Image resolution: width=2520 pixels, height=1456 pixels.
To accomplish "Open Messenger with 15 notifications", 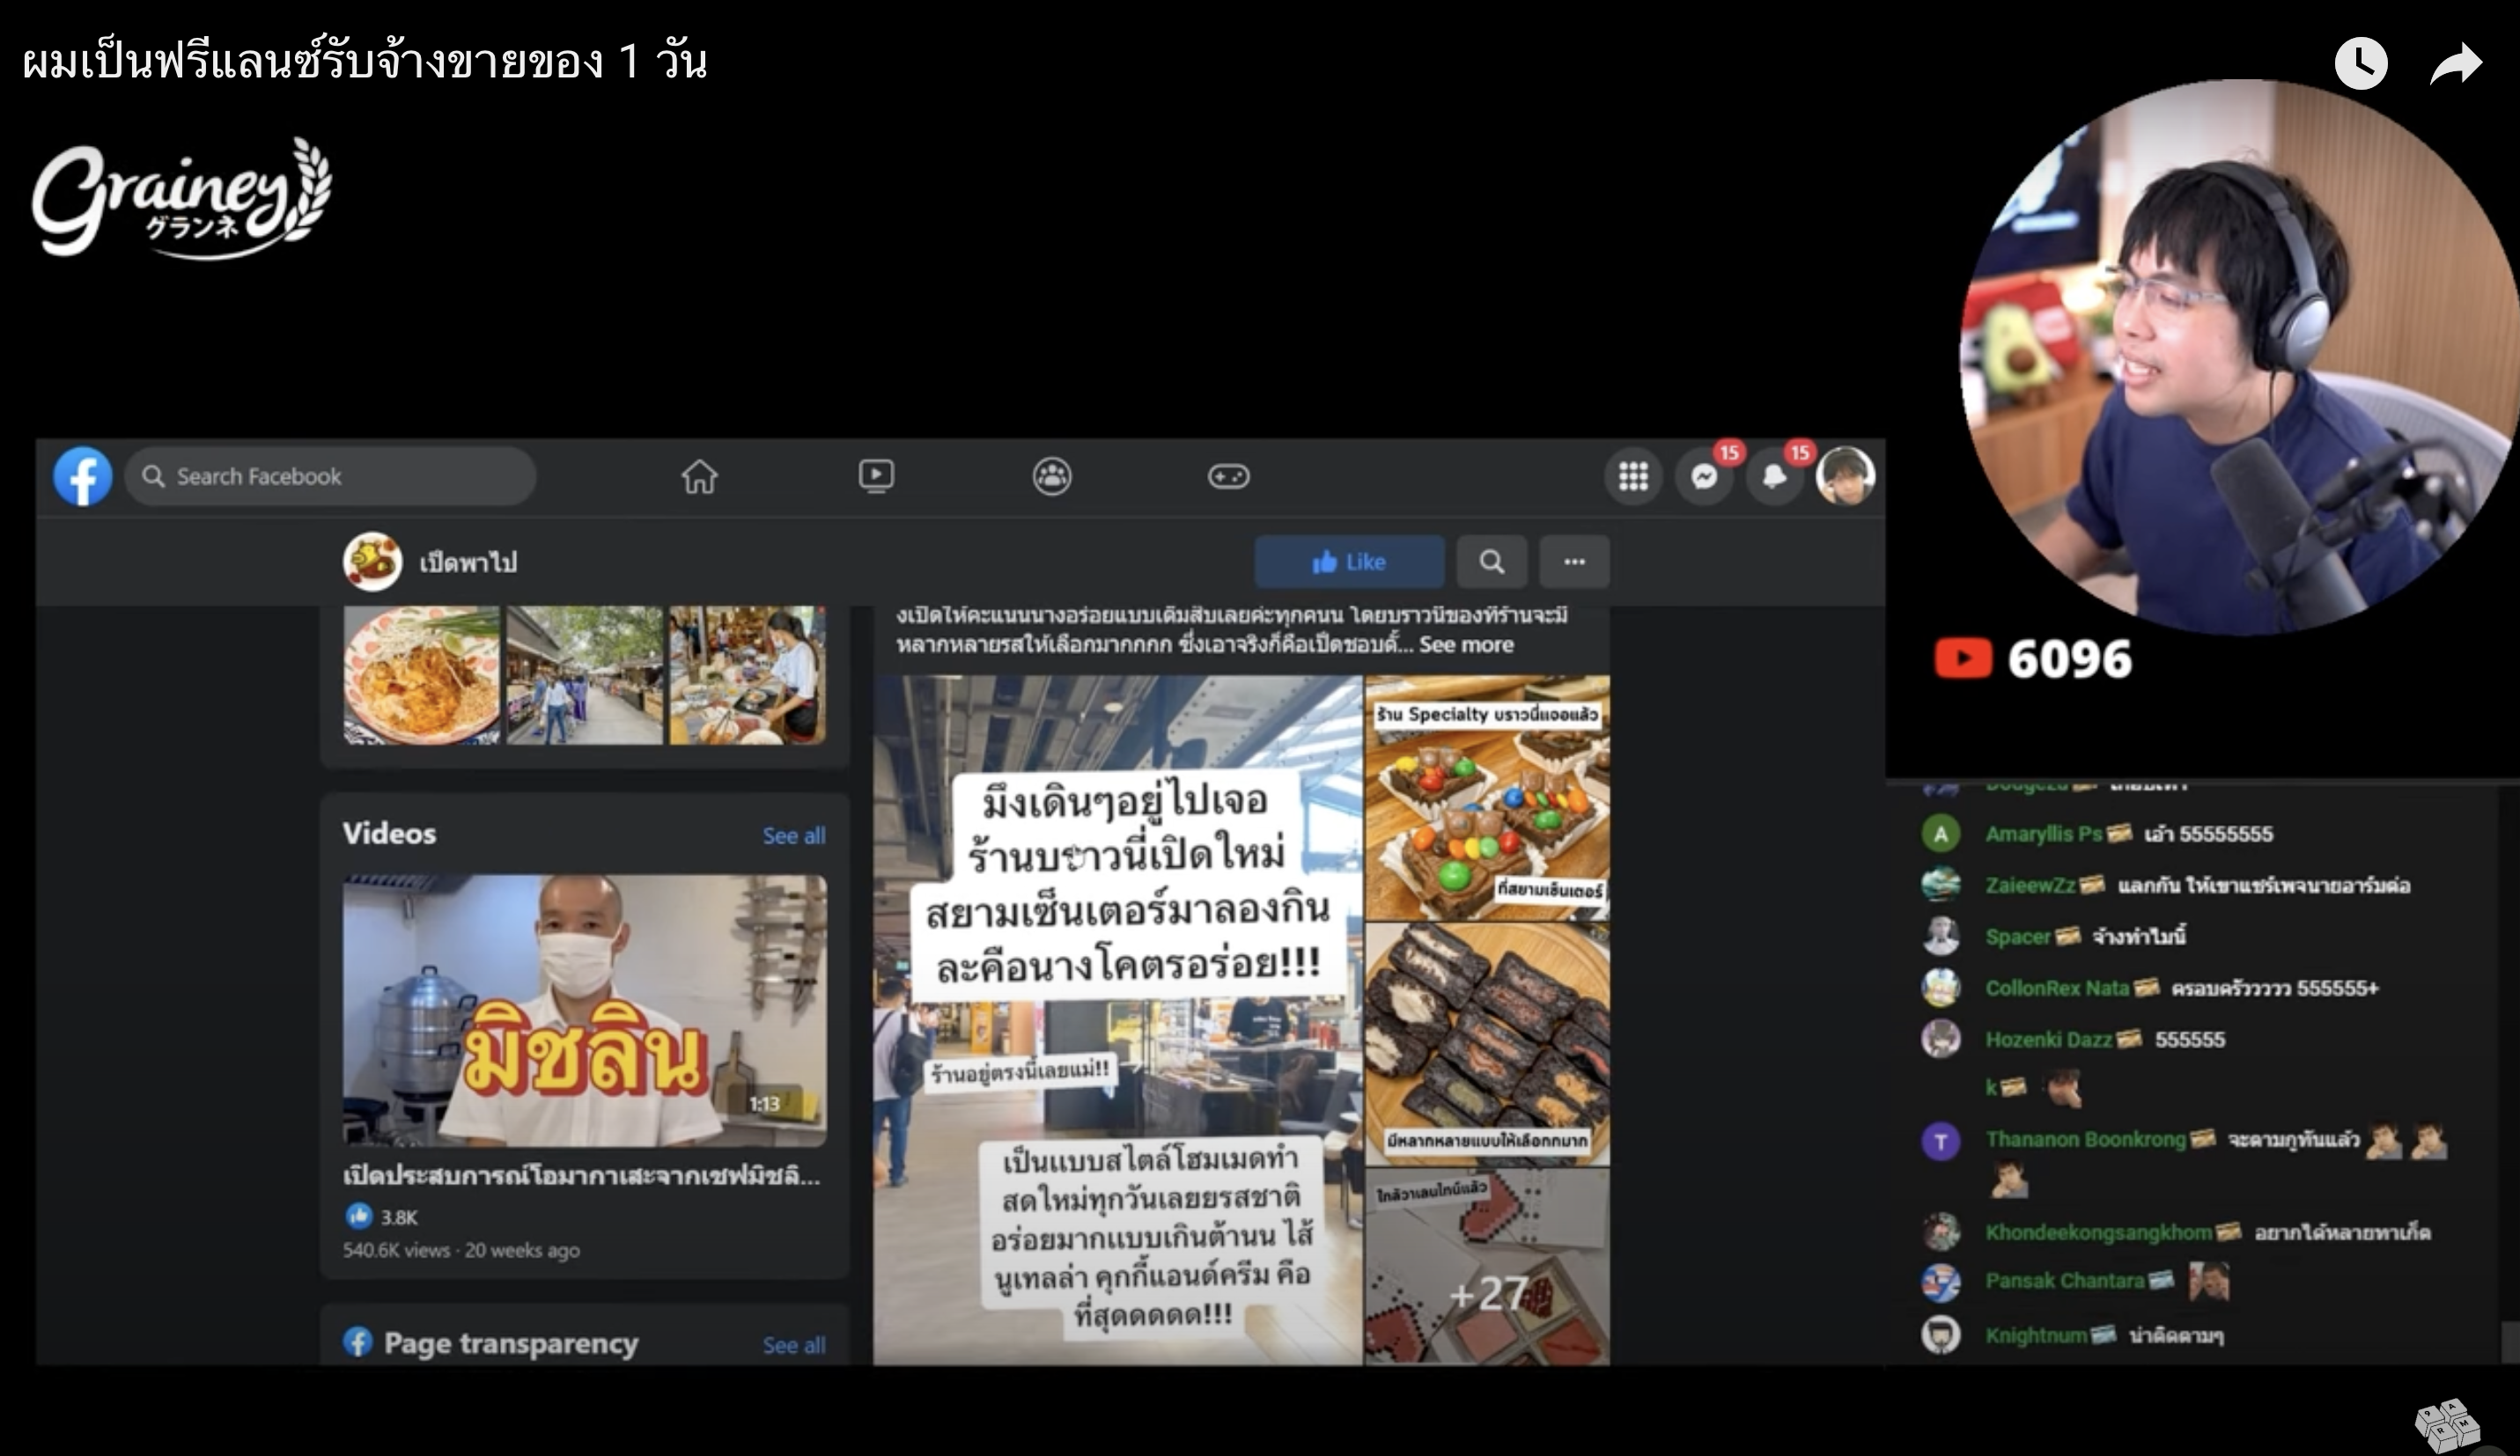I will (x=1705, y=476).
